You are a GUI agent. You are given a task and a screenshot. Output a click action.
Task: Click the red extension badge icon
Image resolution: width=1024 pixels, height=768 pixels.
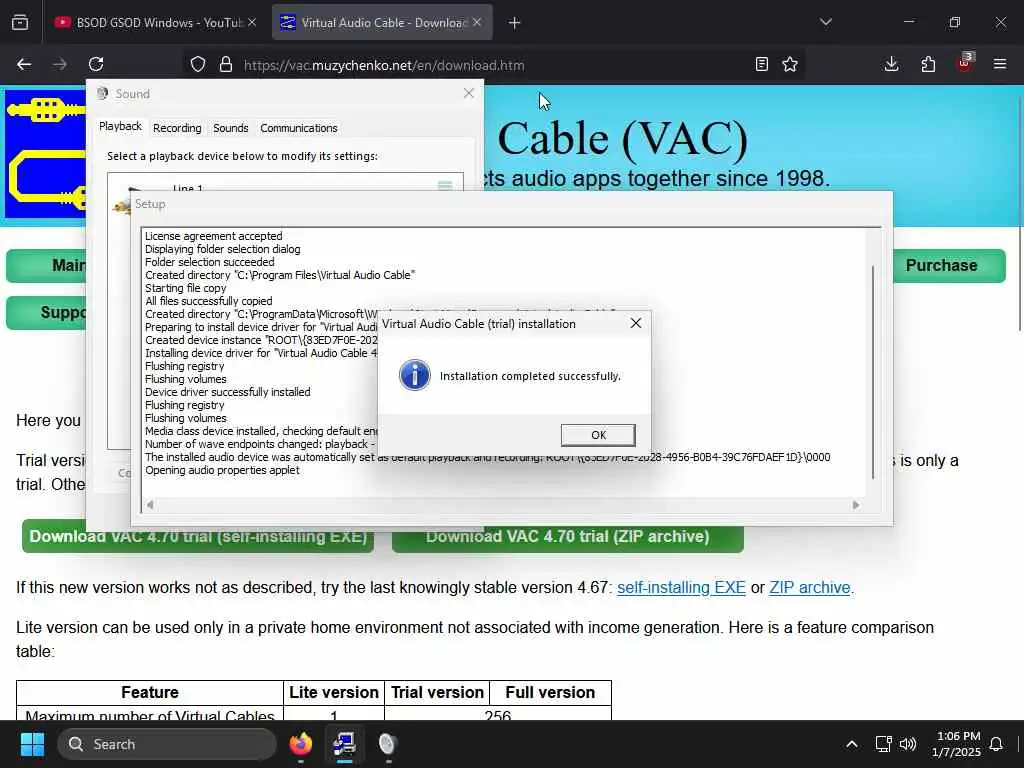coord(965,63)
